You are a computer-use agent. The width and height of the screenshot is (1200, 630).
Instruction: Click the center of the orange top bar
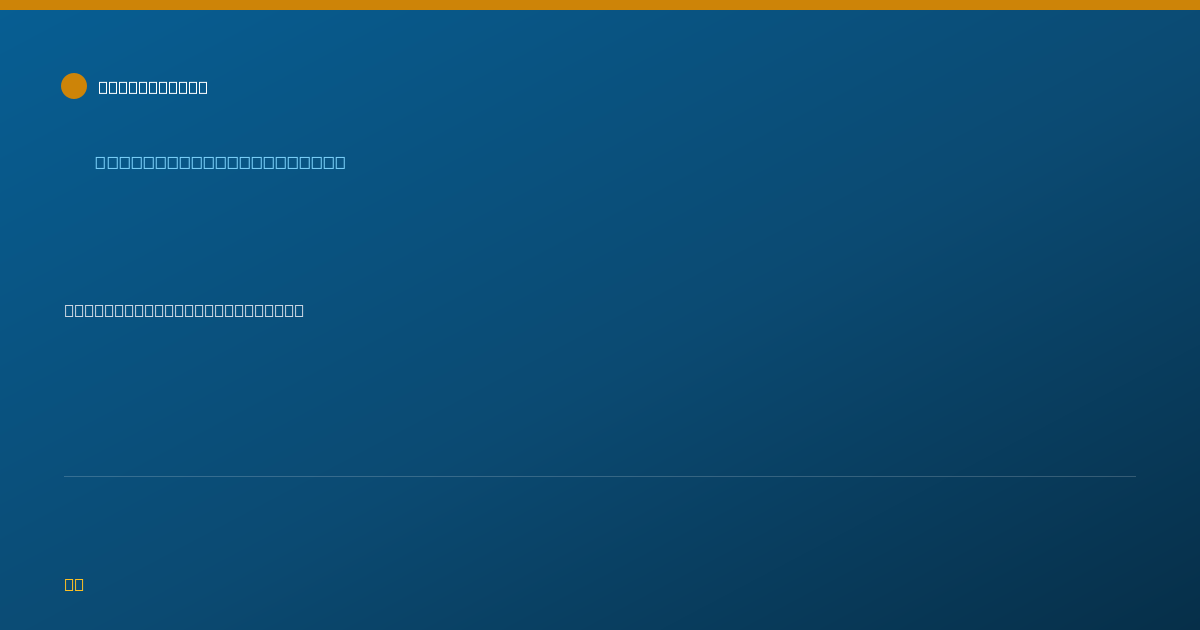pyautogui.click(x=600, y=5)
